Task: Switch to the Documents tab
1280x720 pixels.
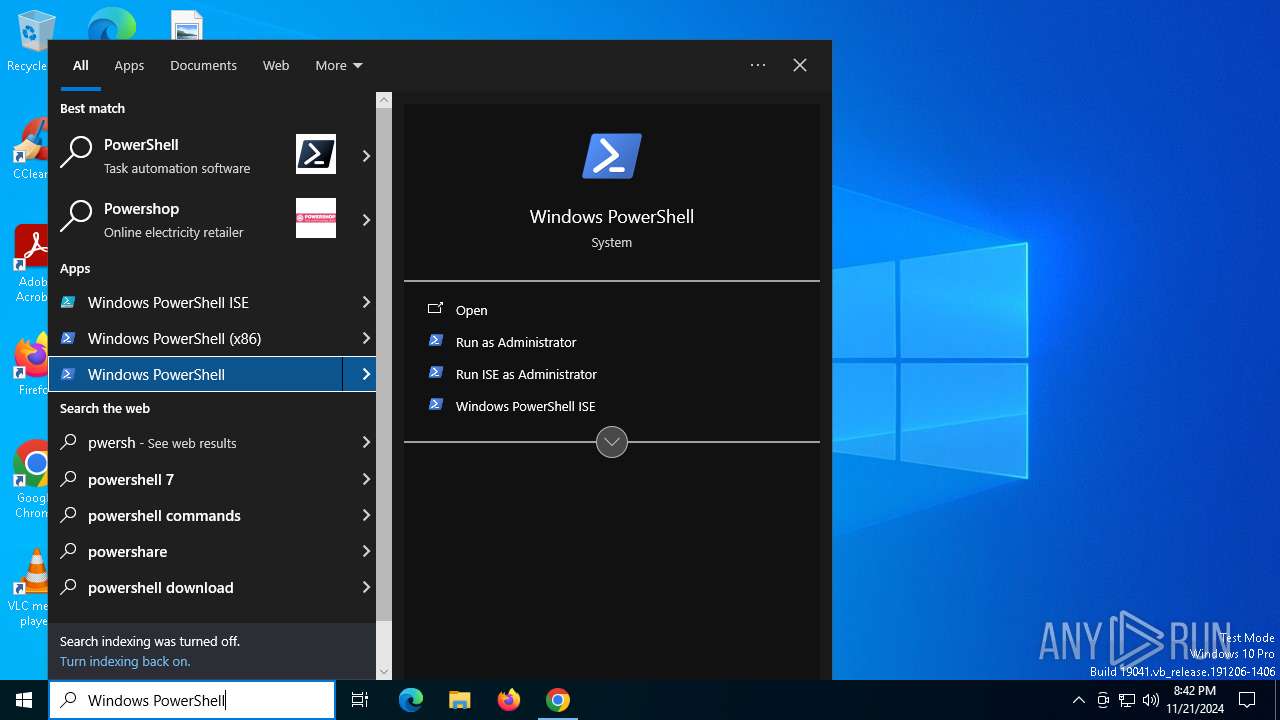Action: tap(203, 65)
